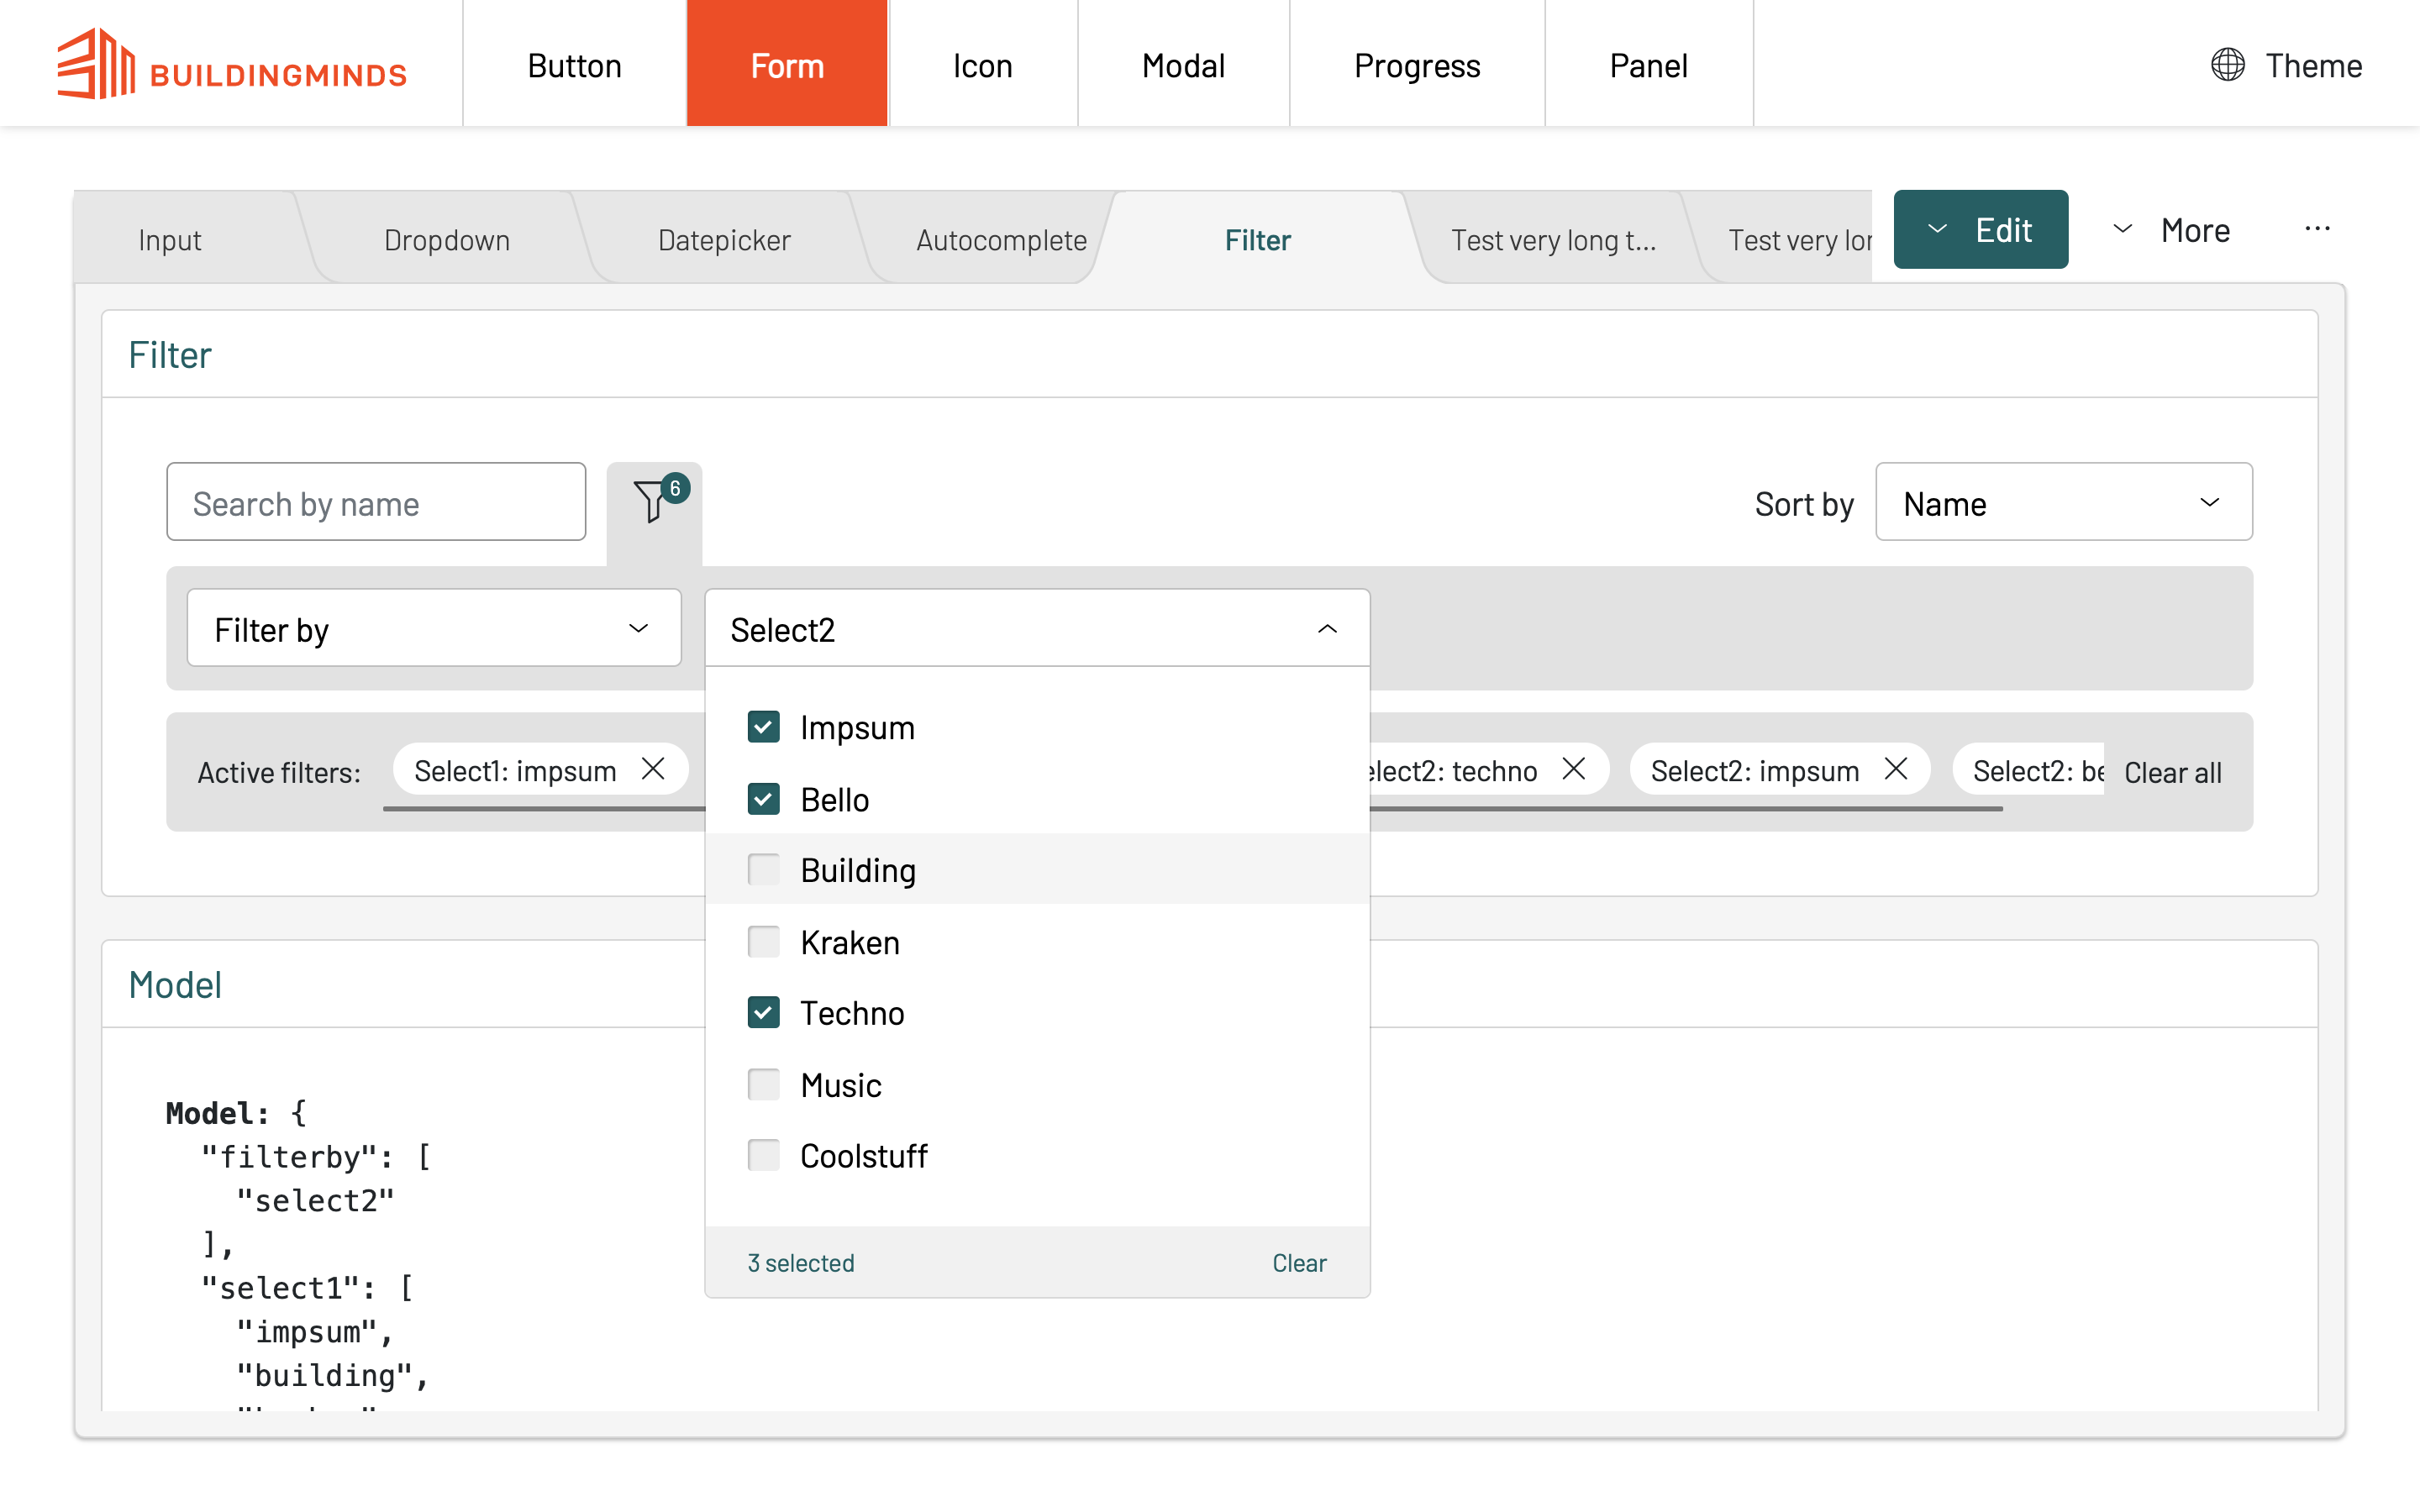This screenshot has height=1512, width=2420.
Task: Click the "building" value in model
Action: pos(324,1375)
